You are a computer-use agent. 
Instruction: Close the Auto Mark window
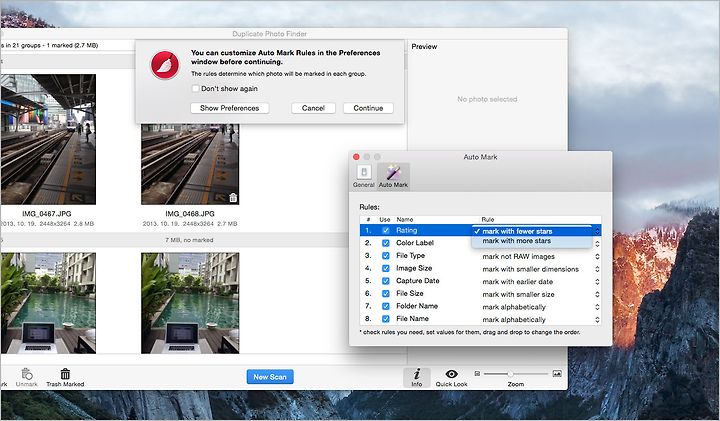356,157
